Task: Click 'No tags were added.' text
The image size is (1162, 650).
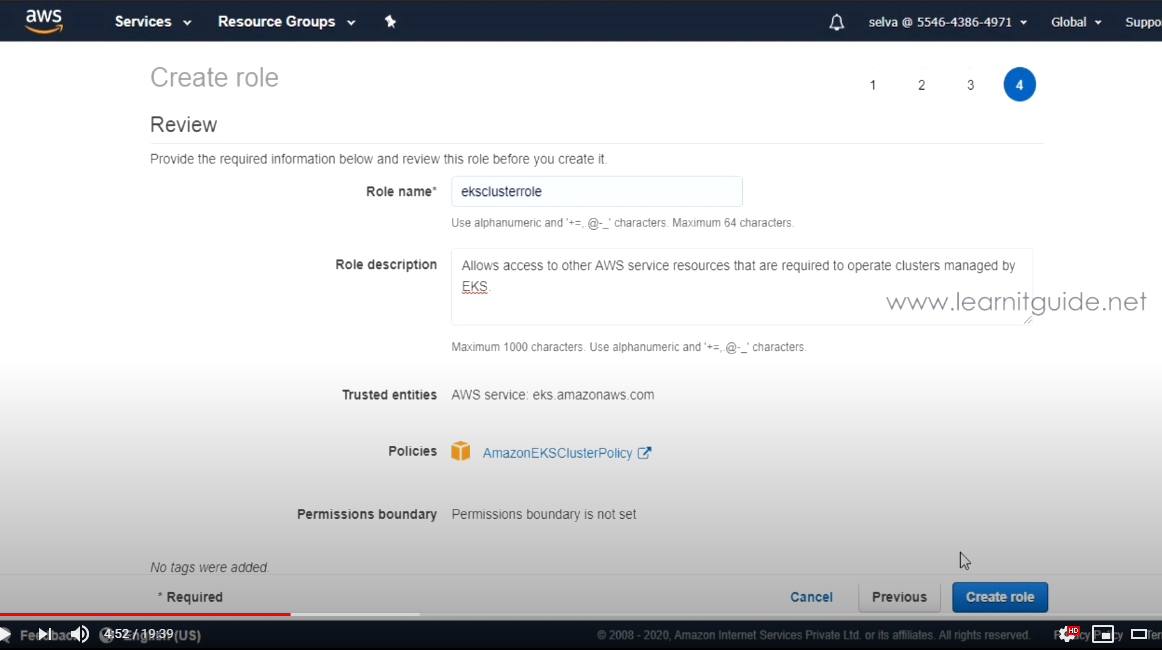Action: click(x=210, y=568)
